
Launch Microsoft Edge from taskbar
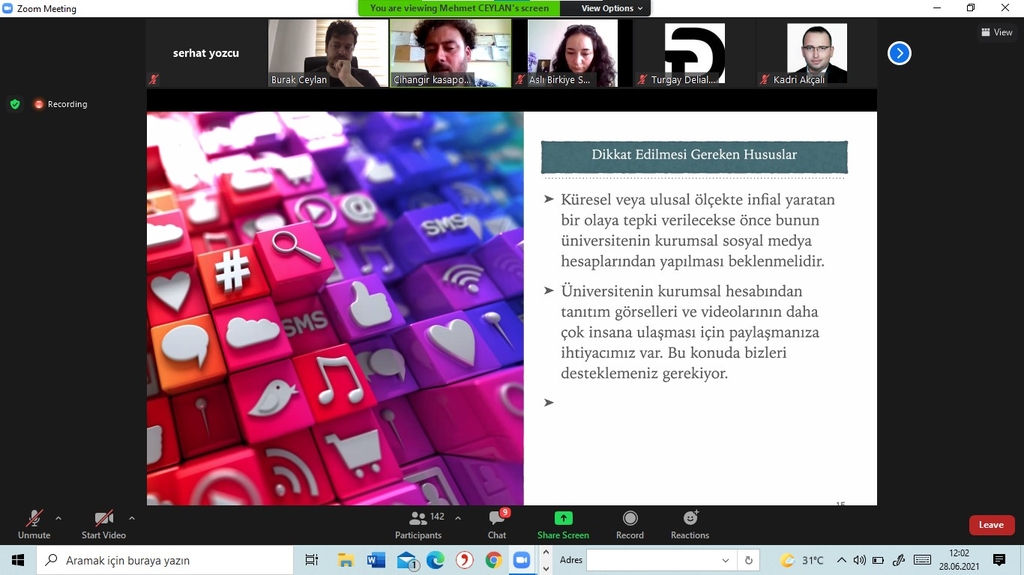click(x=436, y=560)
